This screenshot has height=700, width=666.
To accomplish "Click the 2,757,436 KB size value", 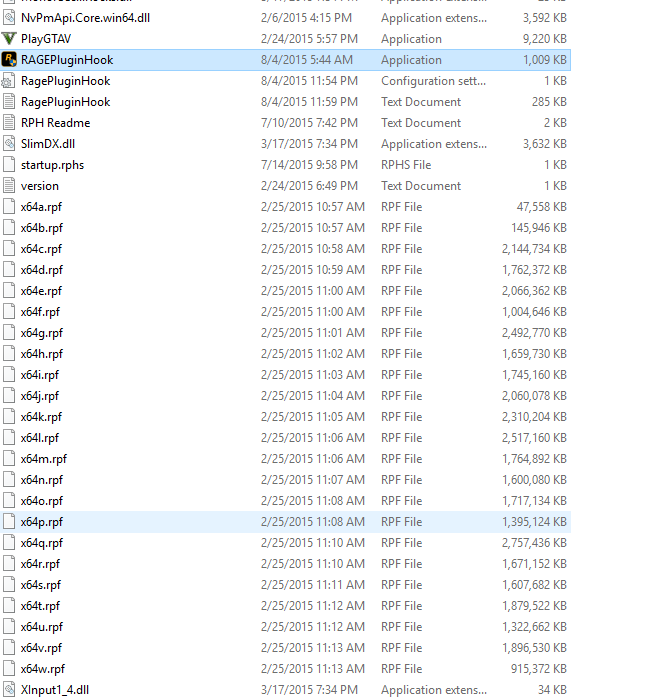I will (534, 543).
